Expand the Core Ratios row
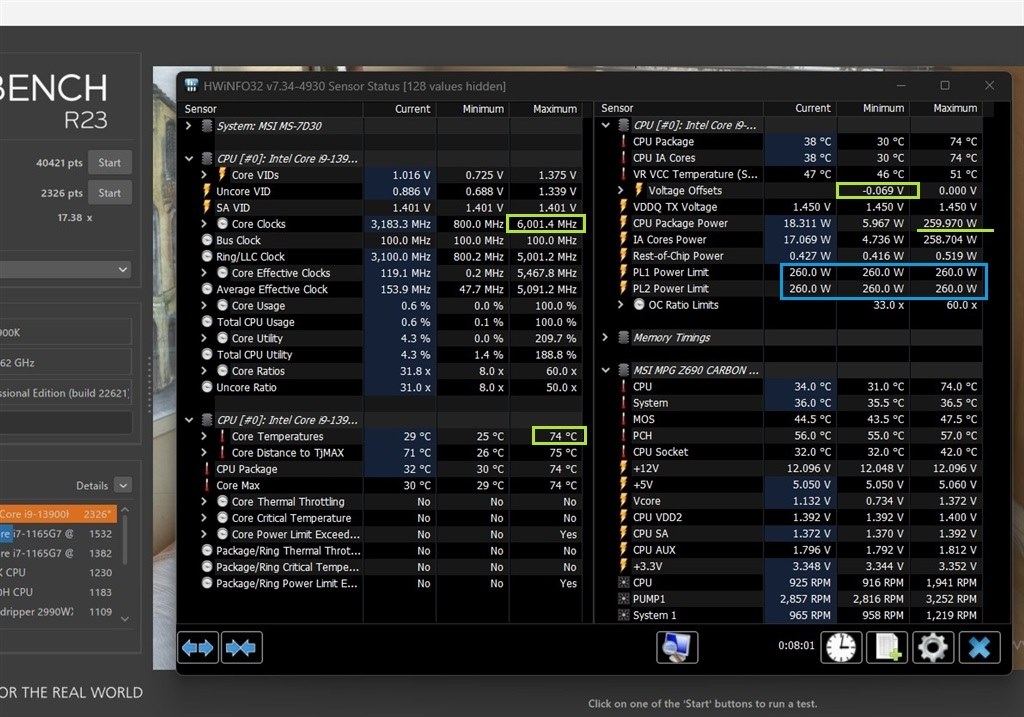1024x717 pixels. click(204, 370)
